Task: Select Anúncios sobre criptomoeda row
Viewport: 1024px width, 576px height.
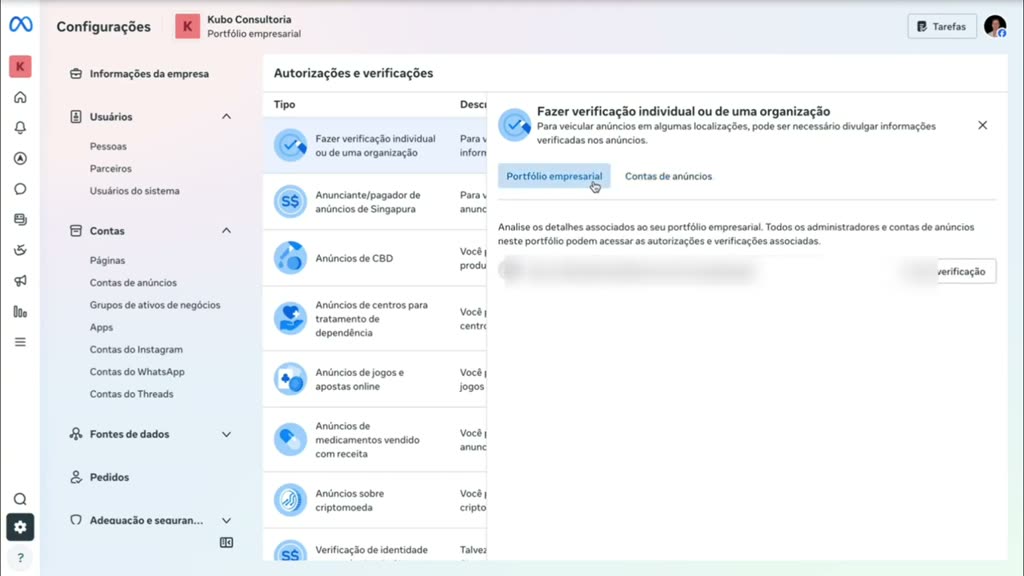Action: point(375,500)
